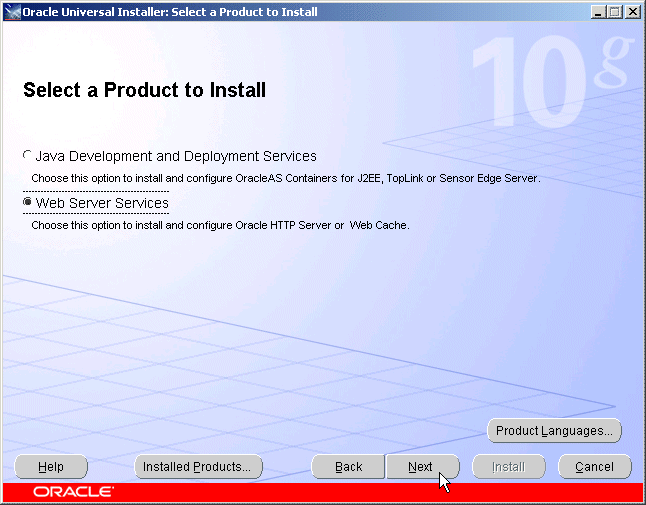Cancel the Oracle installation
646x505 pixels.
[x=595, y=467]
